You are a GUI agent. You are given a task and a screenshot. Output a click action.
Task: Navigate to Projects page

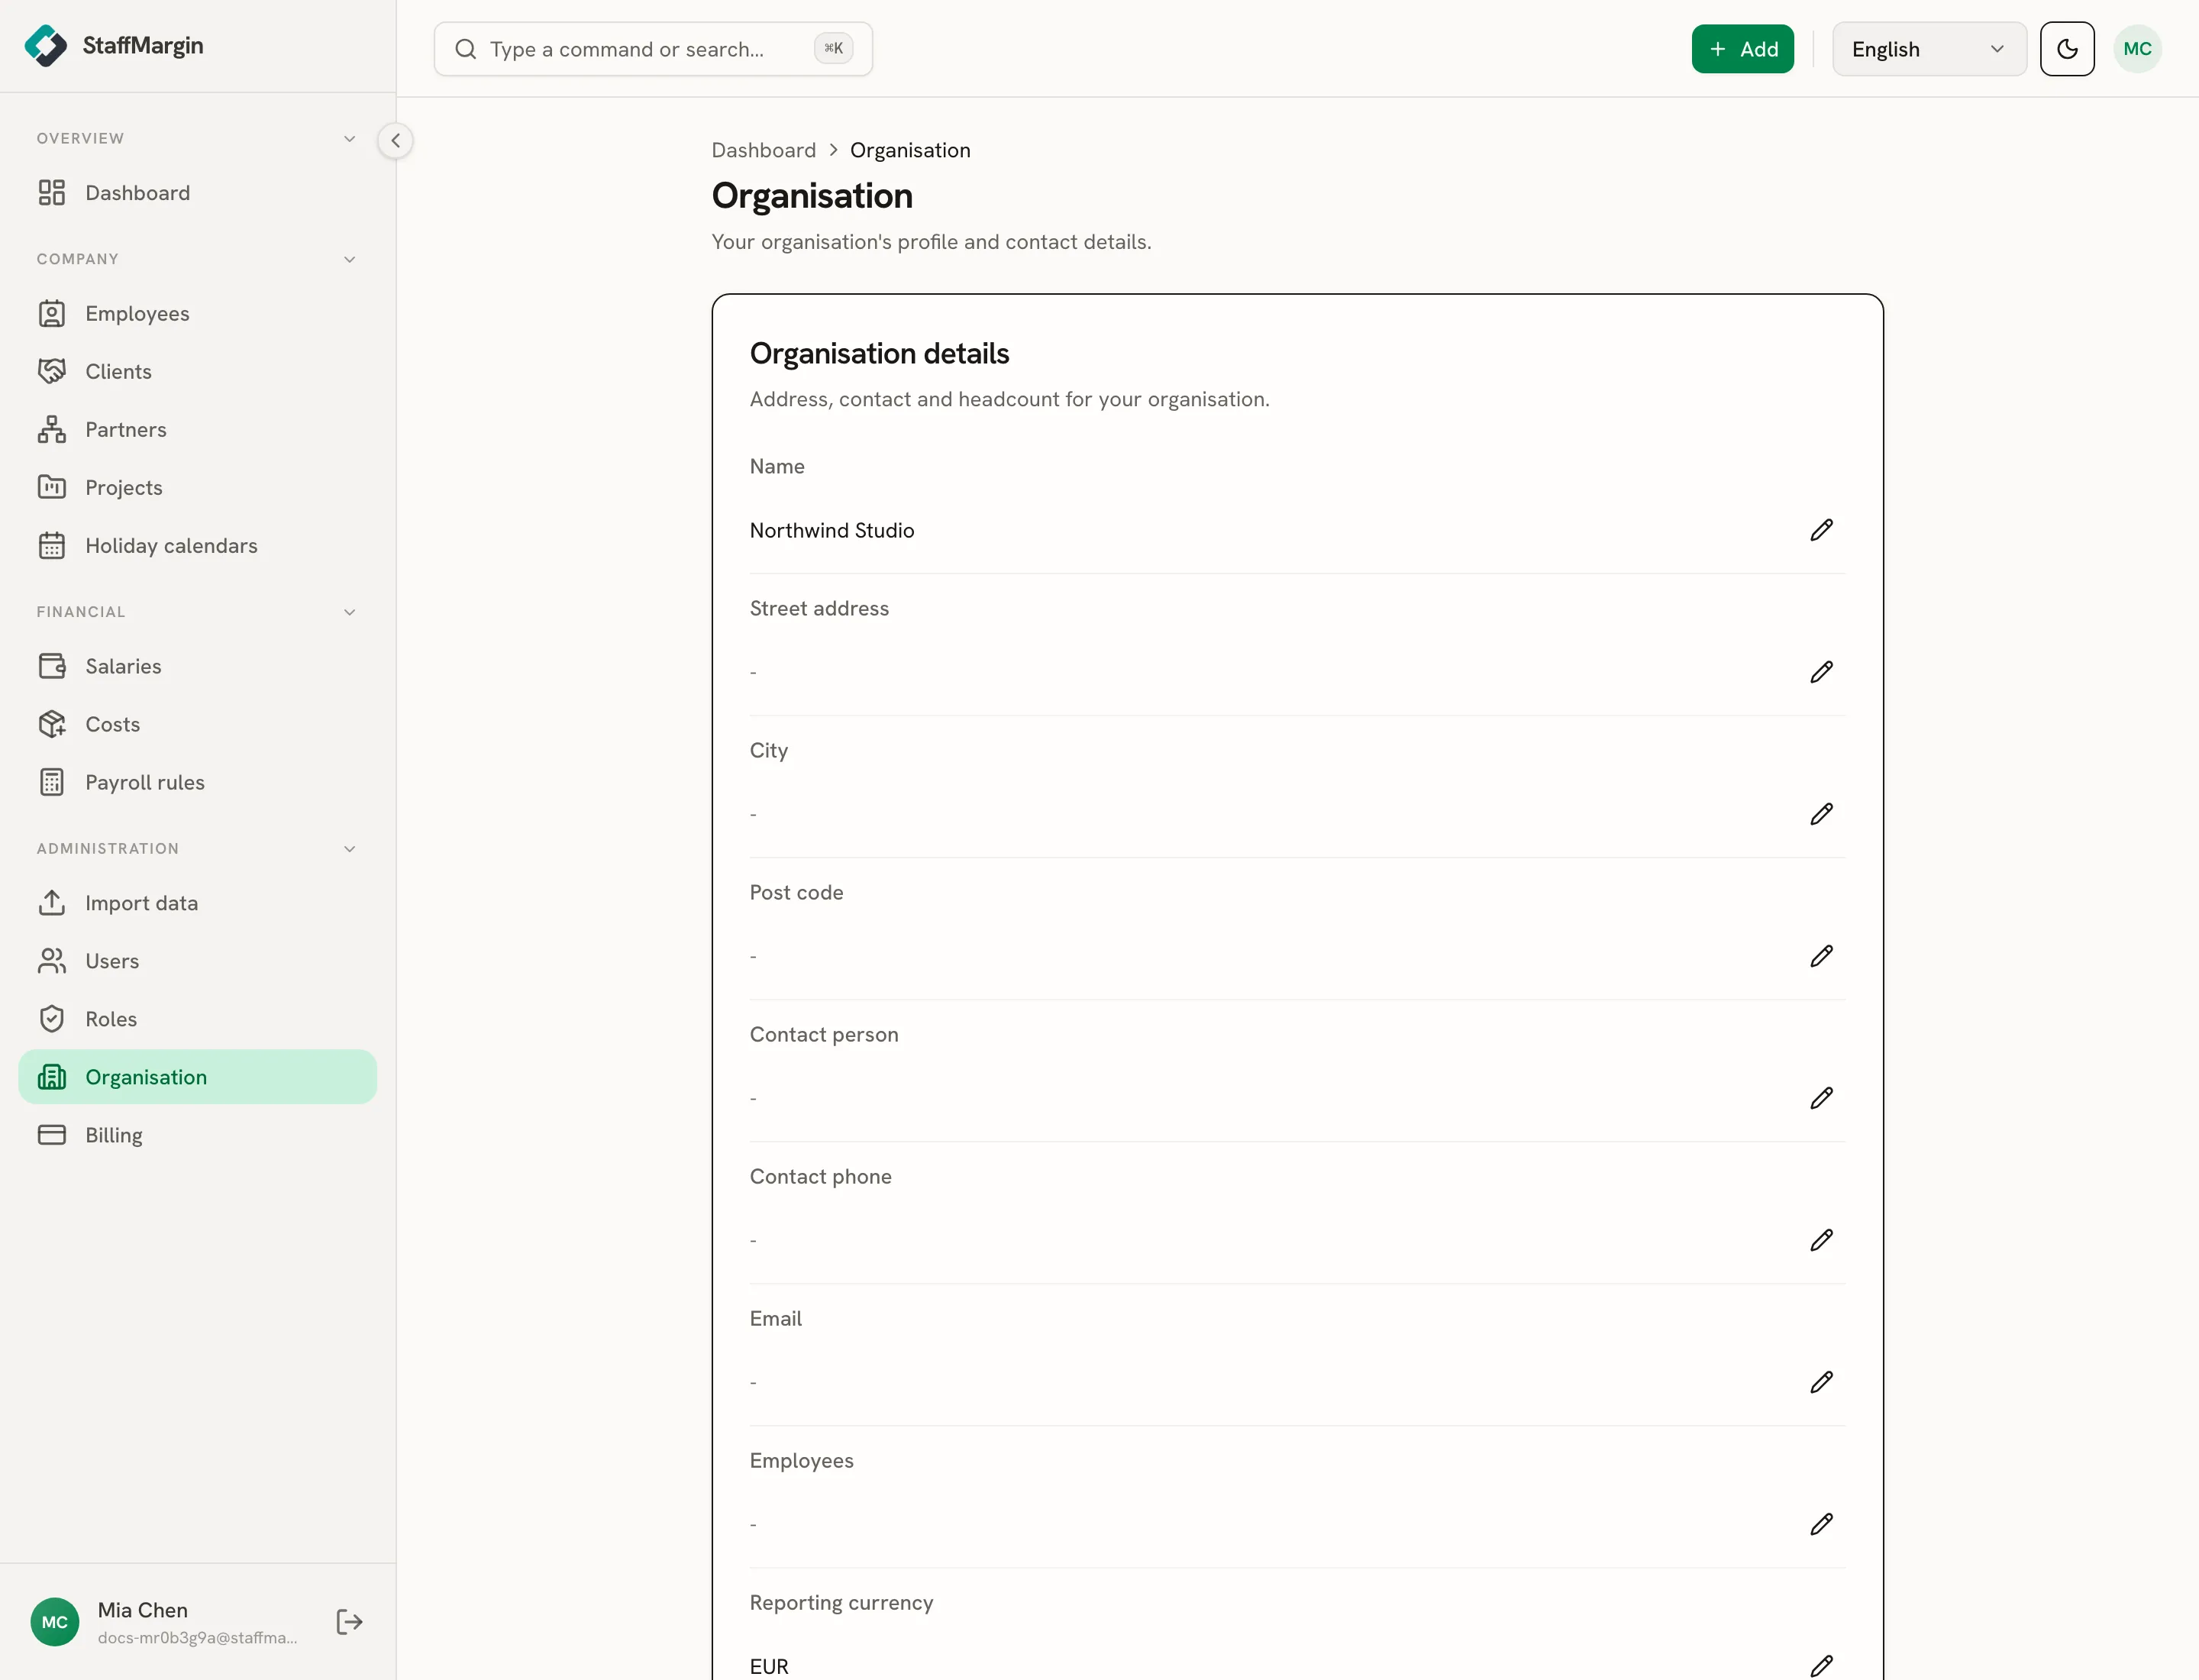click(x=198, y=488)
